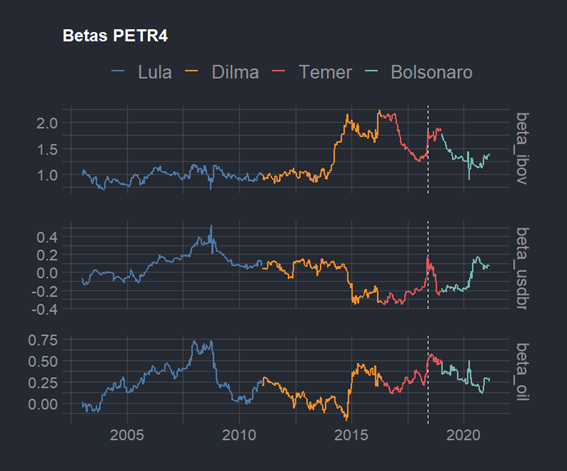Click the 2.0 y-axis label of beta_ibov

click(x=47, y=123)
